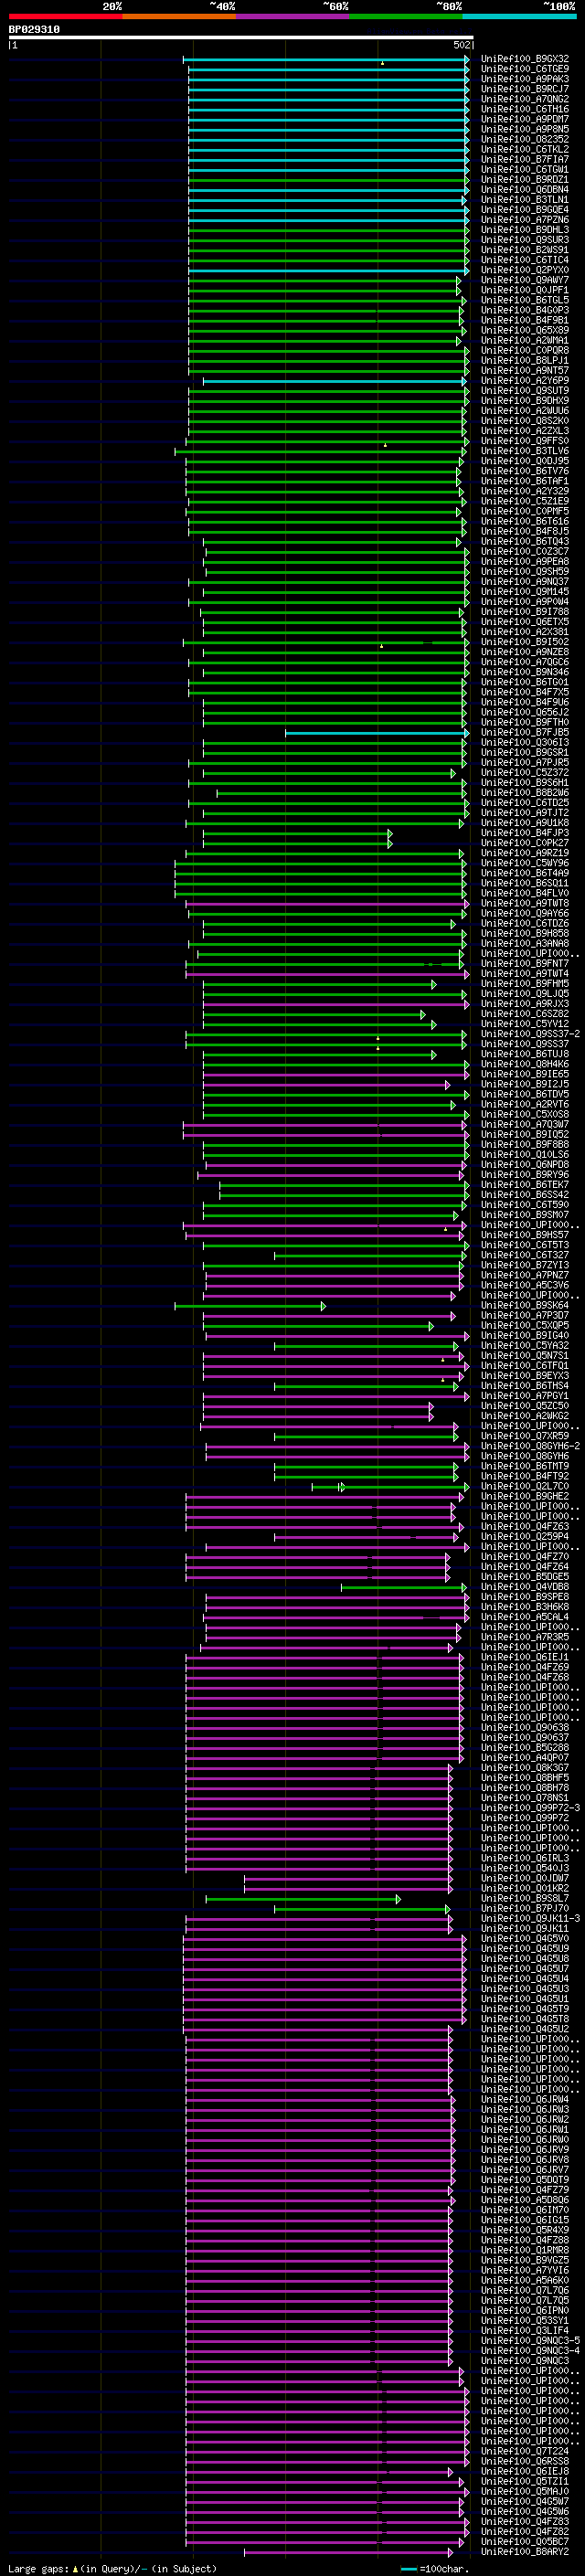This screenshot has height=2576, width=585.
Task: Select the UniRef100_B3TLV6 entry
Action: 525,451
